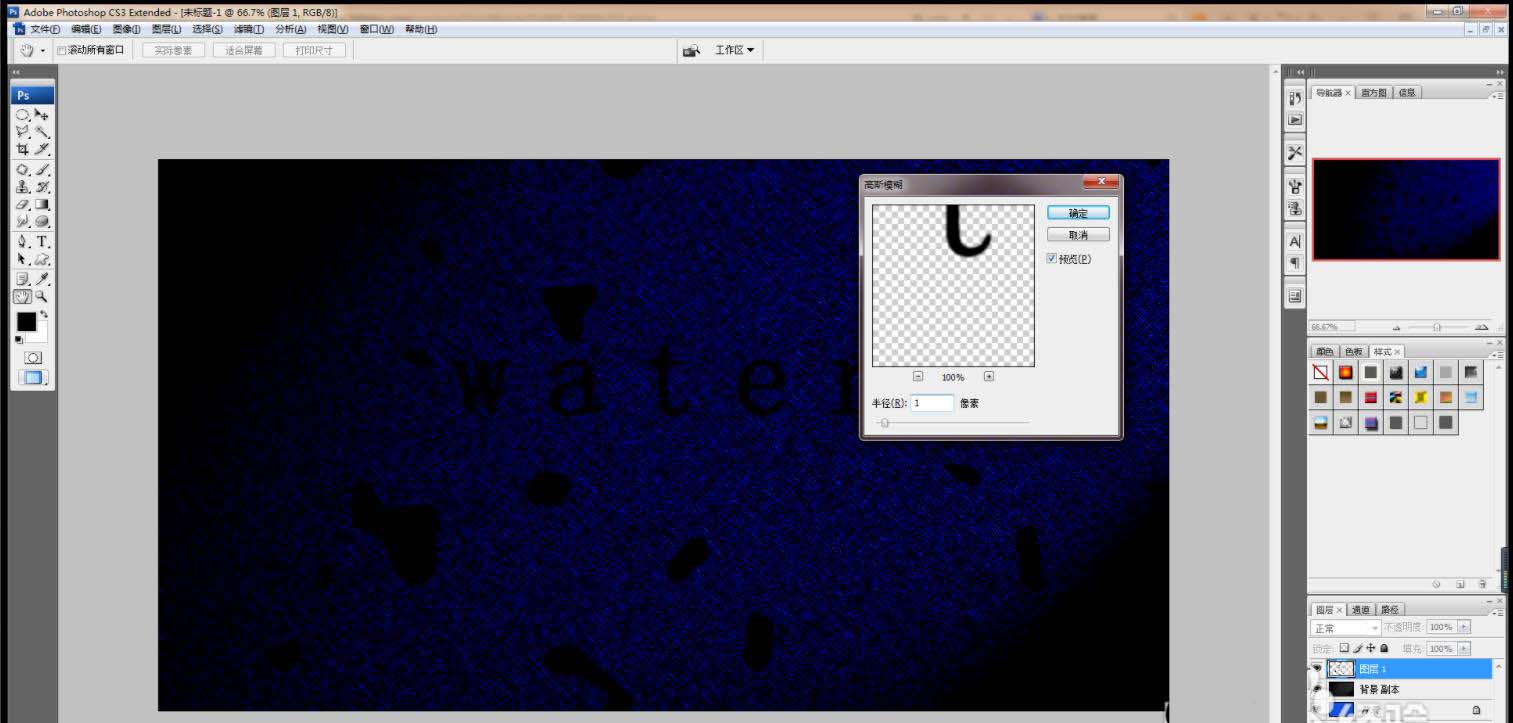Select the Elliptical Marquee tool

tap(22, 115)
